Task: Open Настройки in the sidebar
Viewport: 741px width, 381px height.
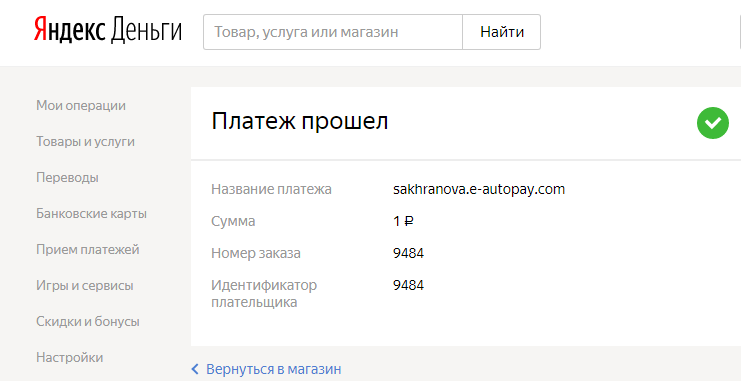Action: click(70, 357)
